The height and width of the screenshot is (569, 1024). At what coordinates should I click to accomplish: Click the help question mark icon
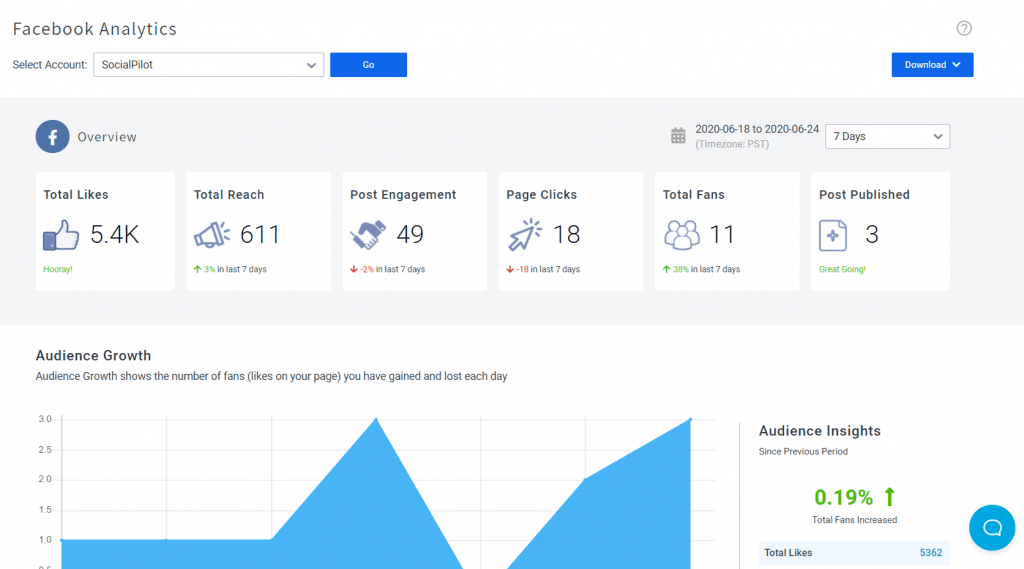click(x=964, y=28)
